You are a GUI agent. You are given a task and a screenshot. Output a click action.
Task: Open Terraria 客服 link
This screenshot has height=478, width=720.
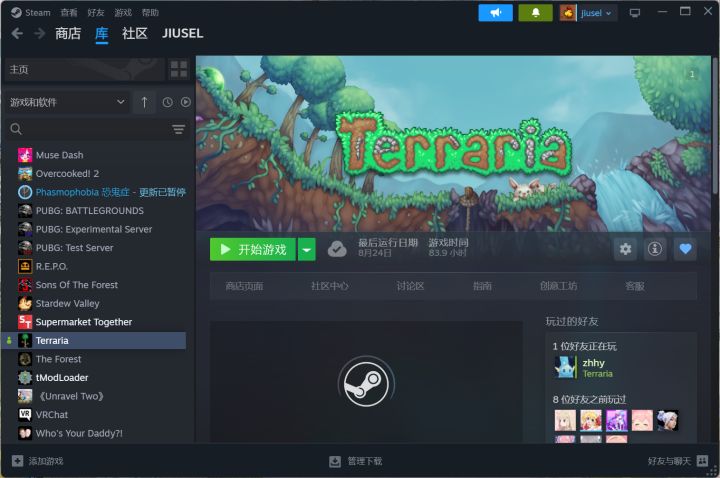635,286
